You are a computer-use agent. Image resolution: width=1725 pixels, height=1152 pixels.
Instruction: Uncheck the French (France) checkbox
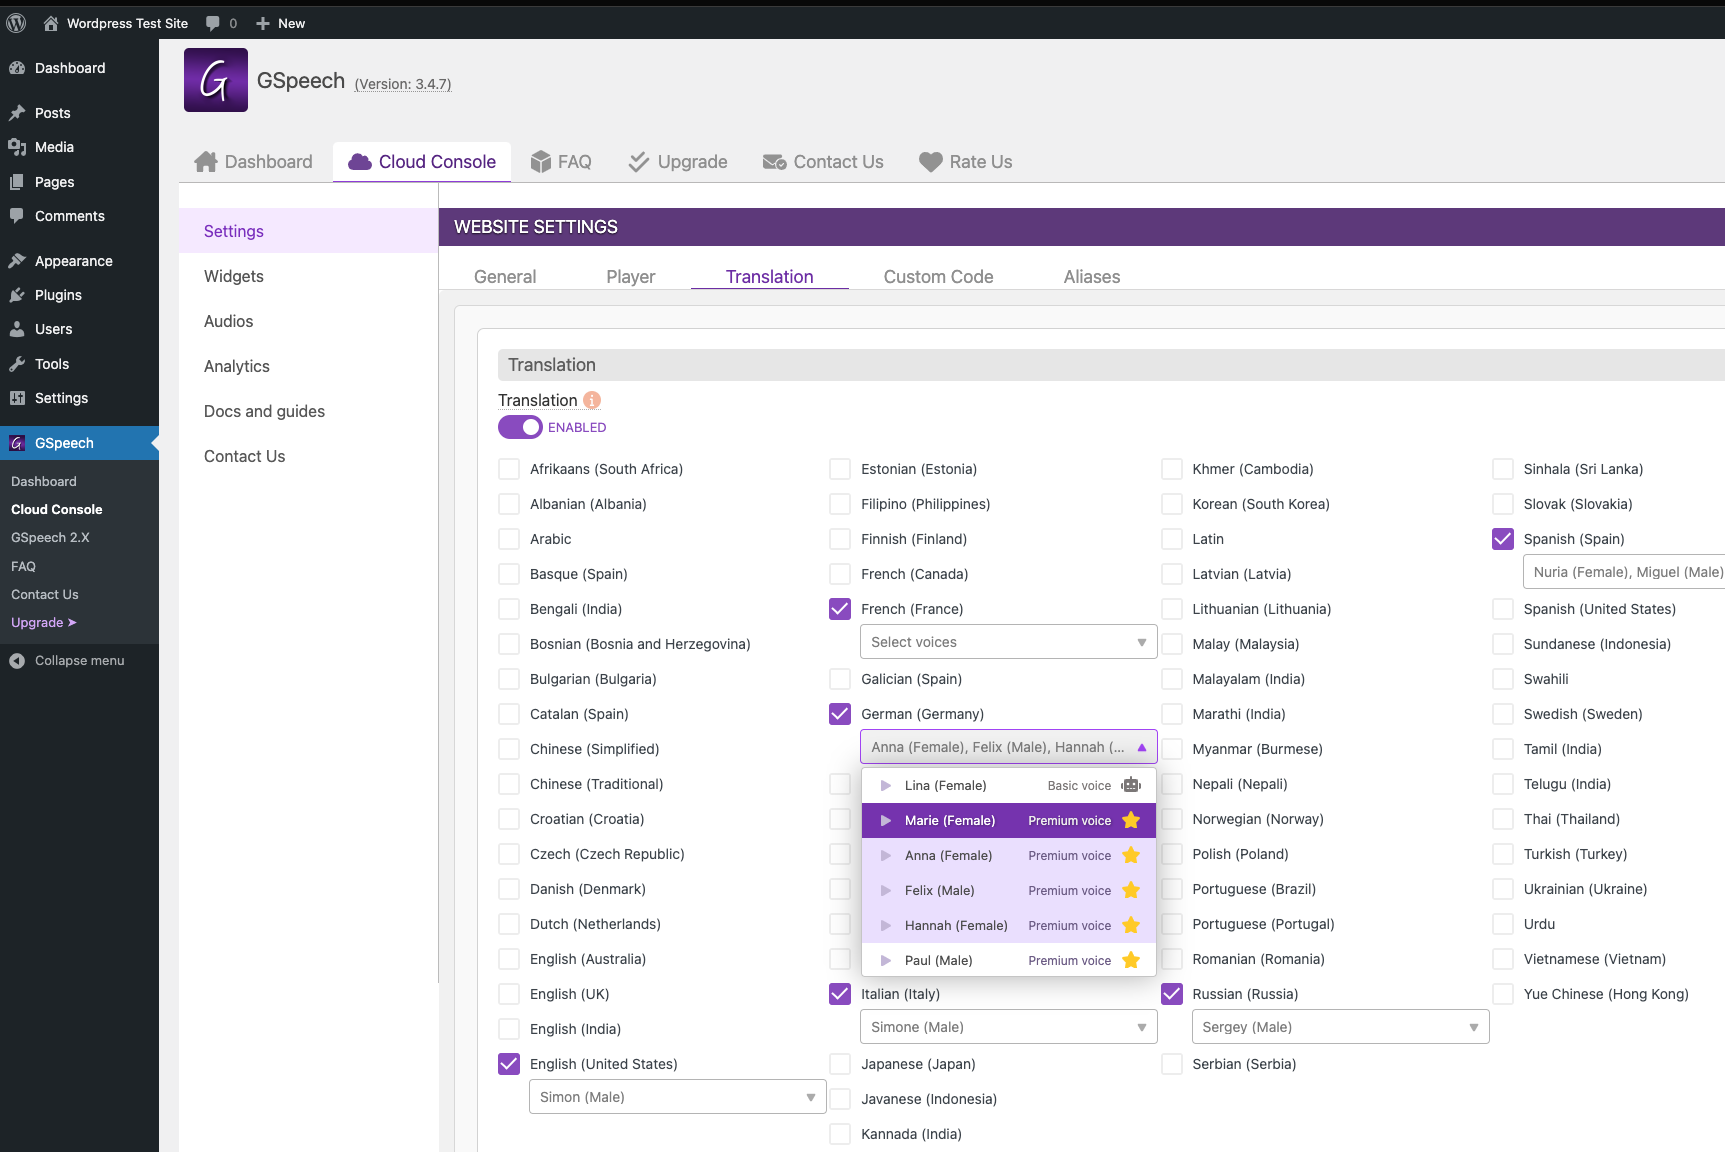tap(840, 609)
